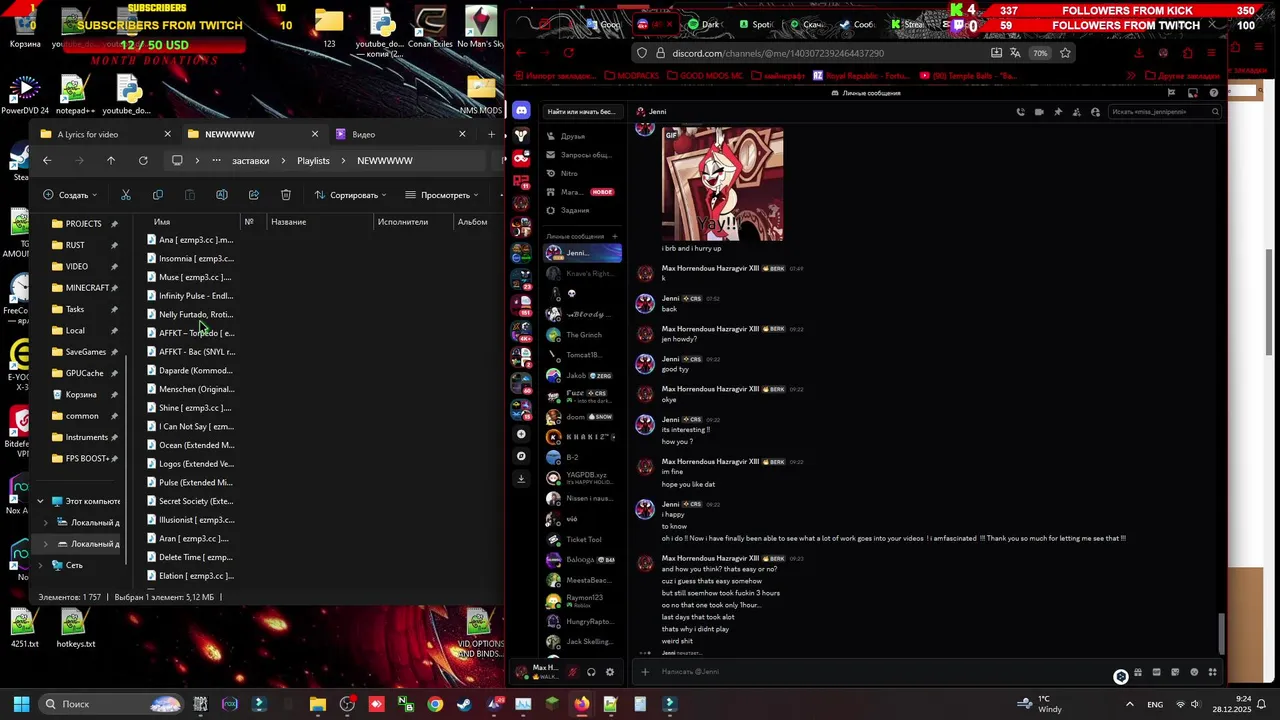Expand breadcrumb chevron after Playlists
Viewport: 1280px width, 720px height.
click(x=343, y=160)
